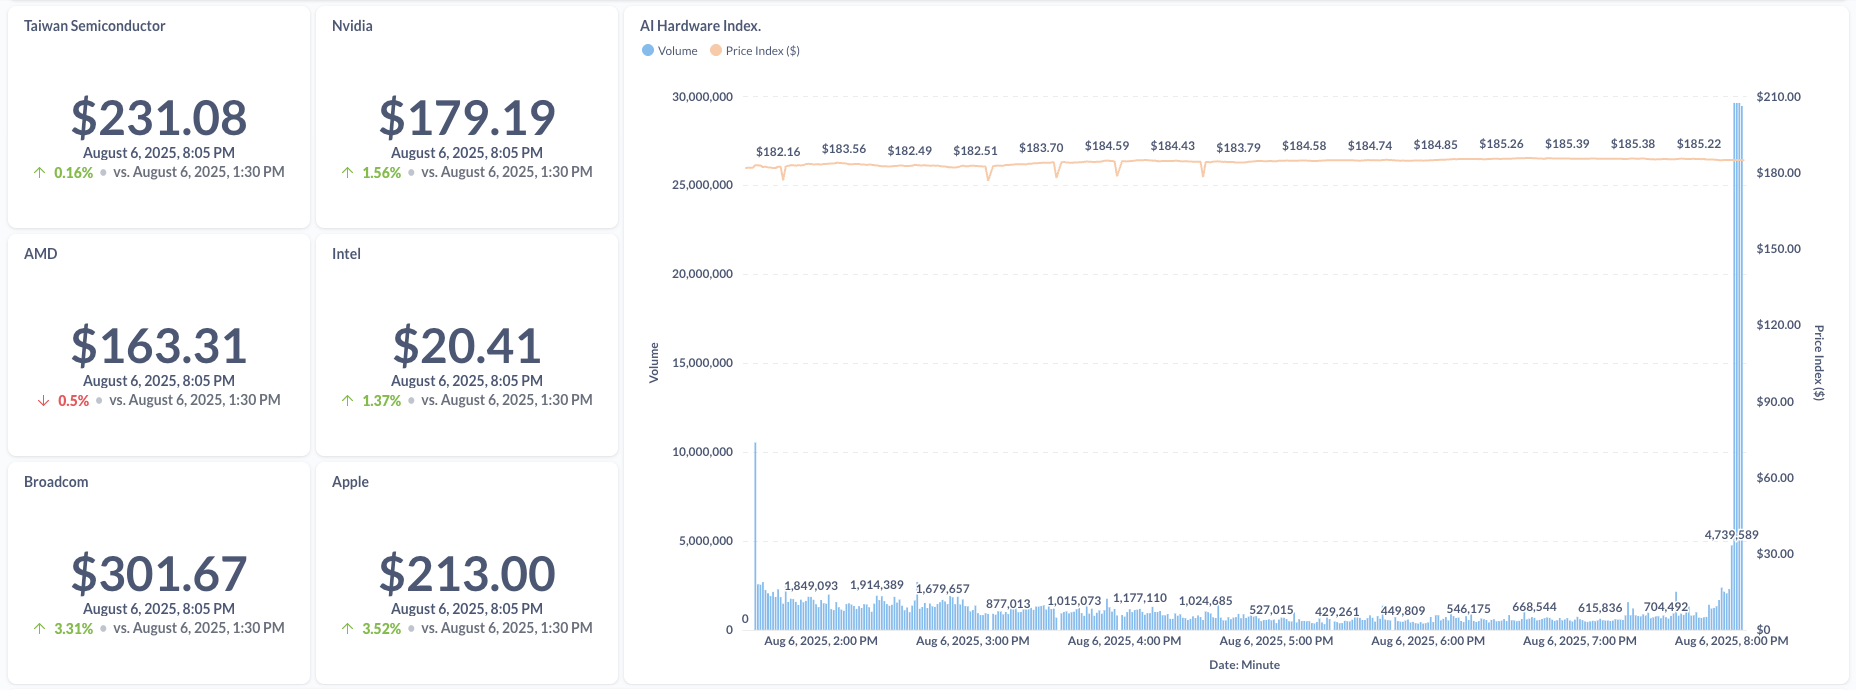Click the 1.37% change in Intel card
Screen dimensions: 1856x690
(381, 401)
